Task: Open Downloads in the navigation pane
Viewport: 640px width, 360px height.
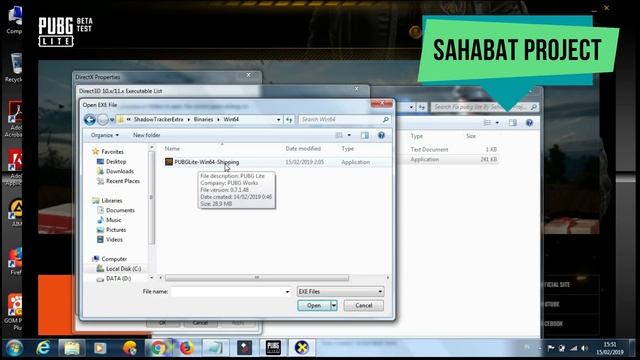Action: 120,171
